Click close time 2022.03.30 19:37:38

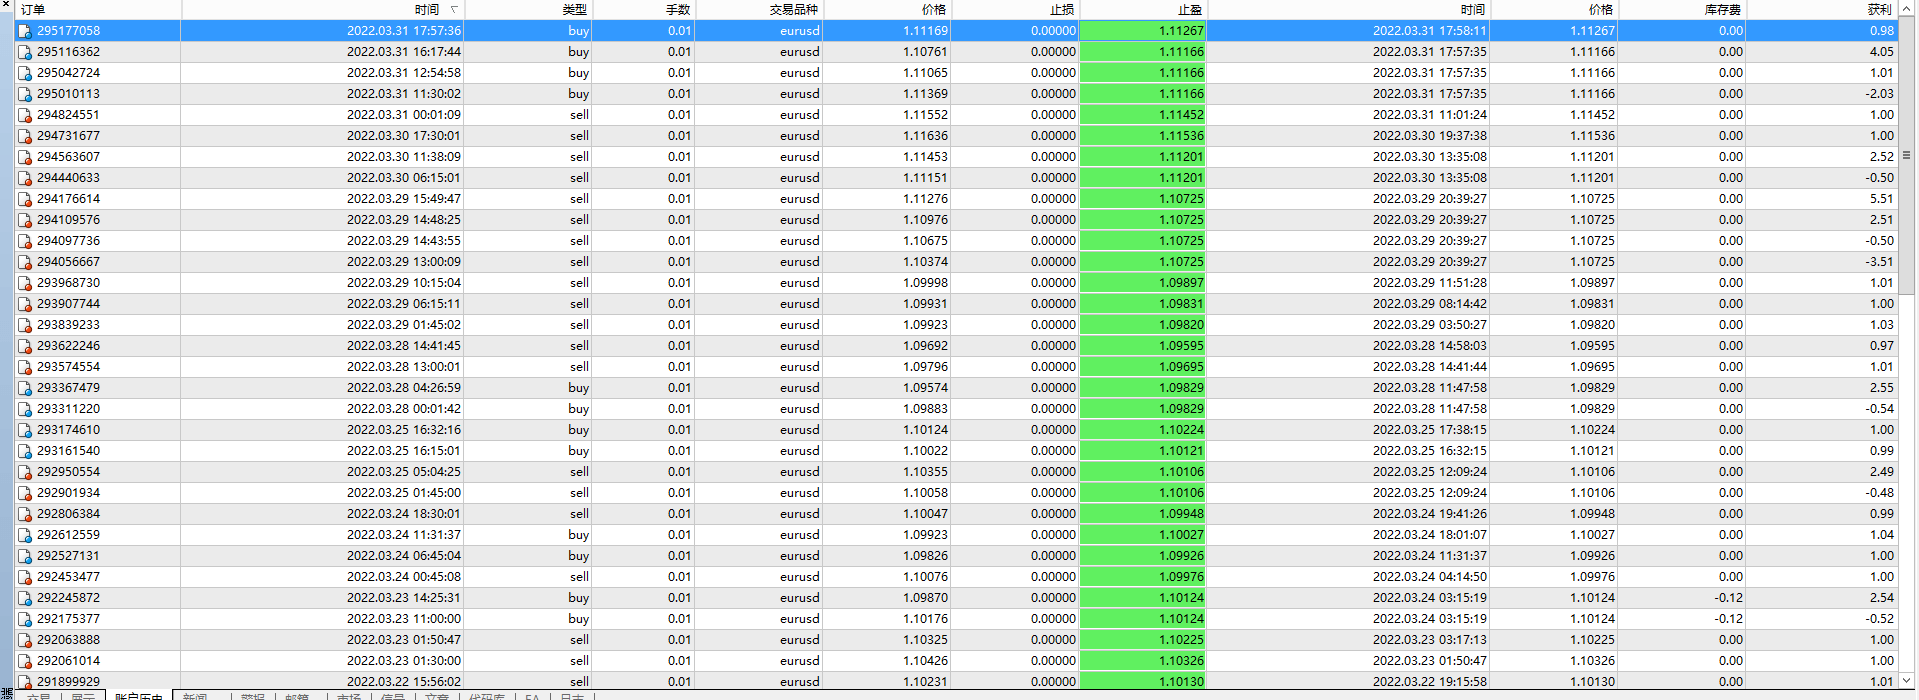(x=1429, y=136)
